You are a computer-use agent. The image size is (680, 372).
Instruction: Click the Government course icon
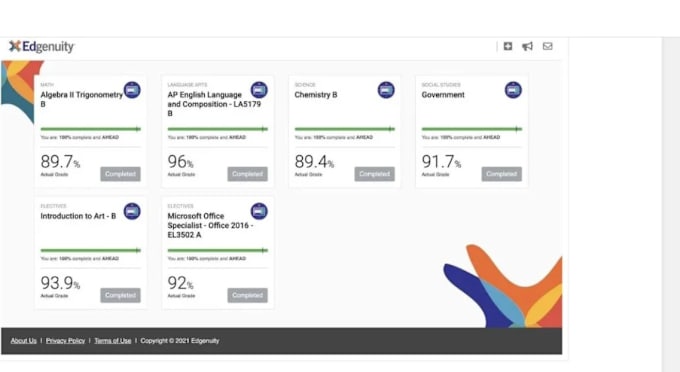(x=513, y=90)
